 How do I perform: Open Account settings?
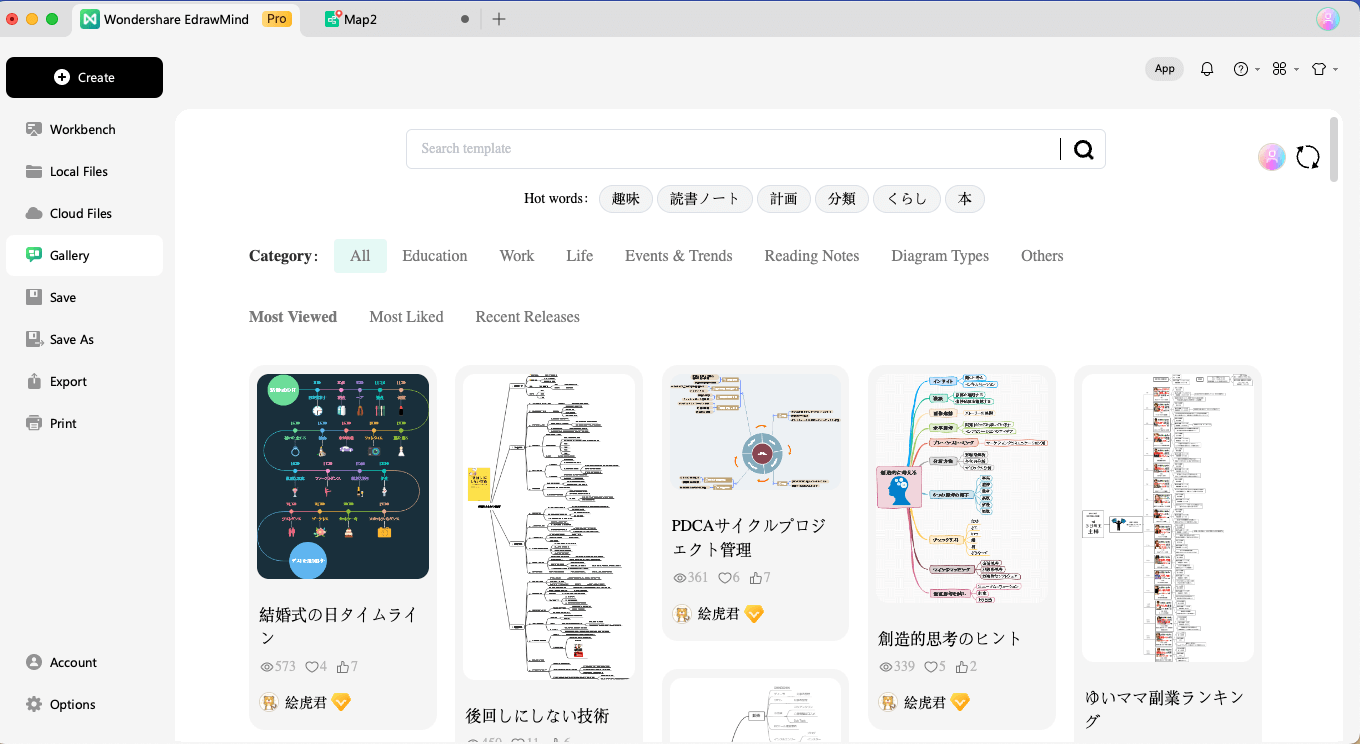(84, 662)
